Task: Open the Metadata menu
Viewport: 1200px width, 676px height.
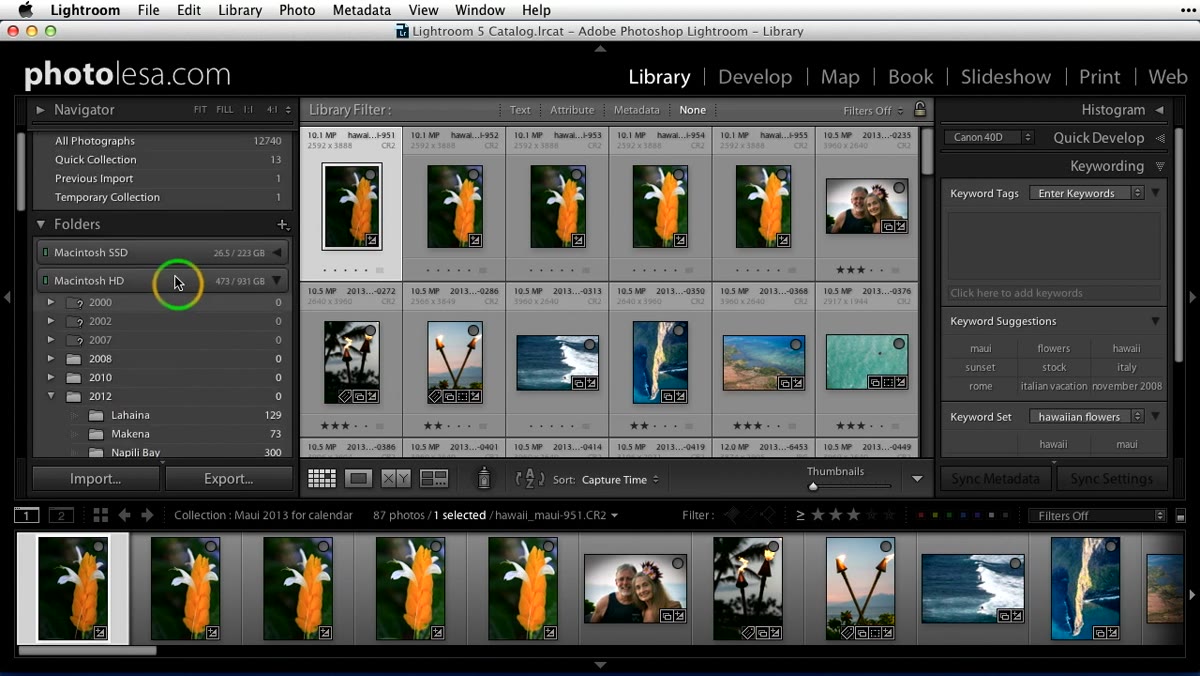Action: coord(362,10)
